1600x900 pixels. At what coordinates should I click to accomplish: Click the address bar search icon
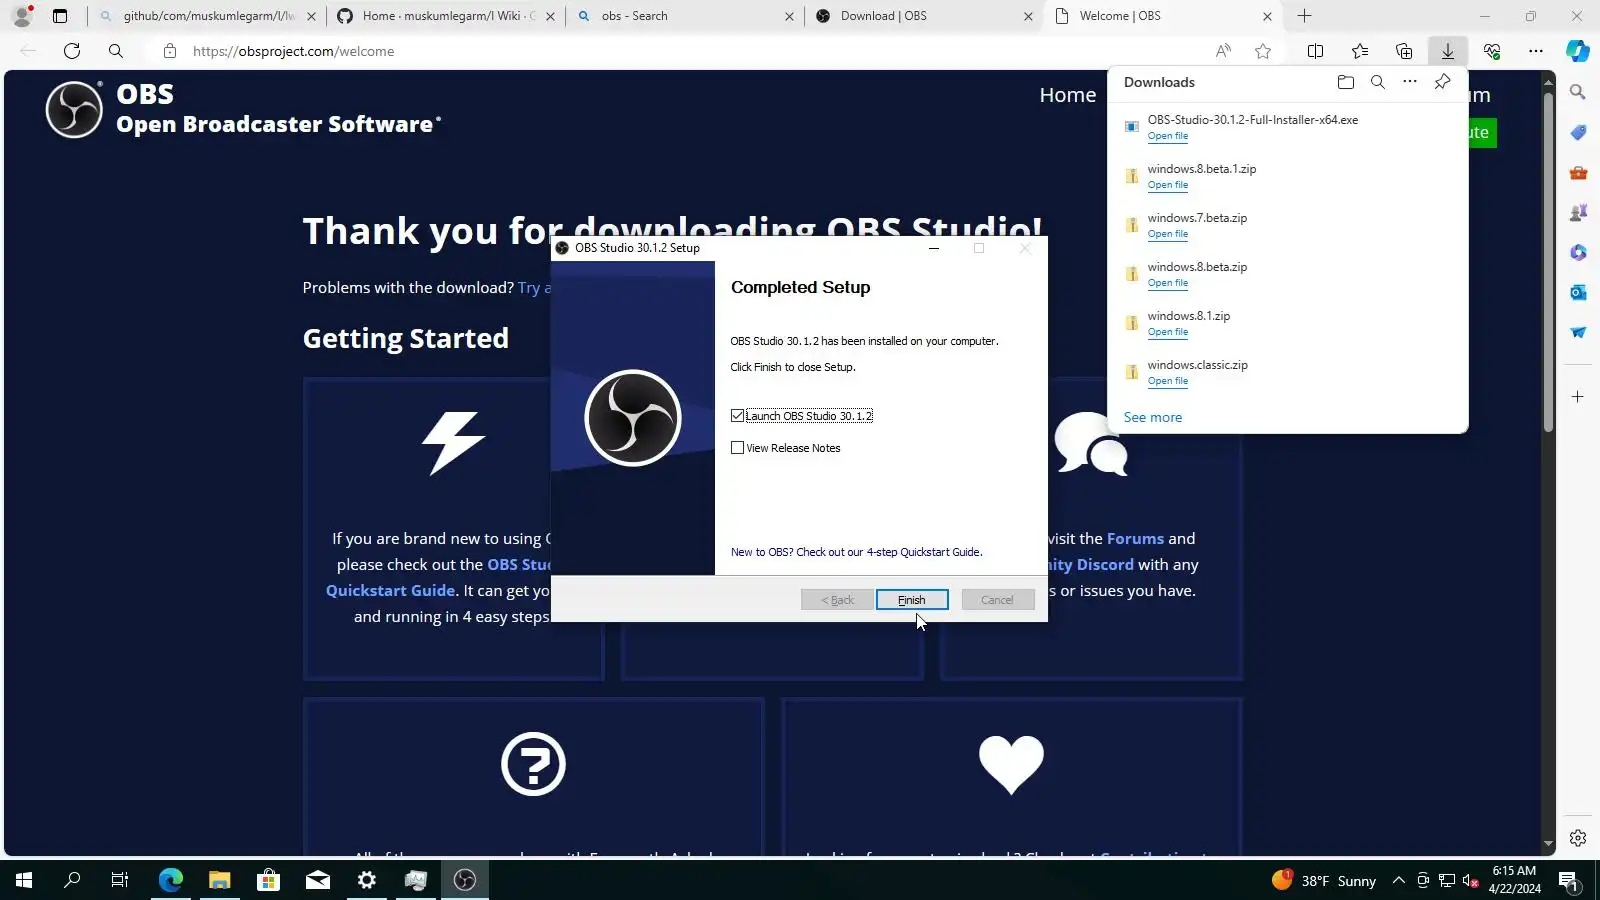(x=116, y=51)
